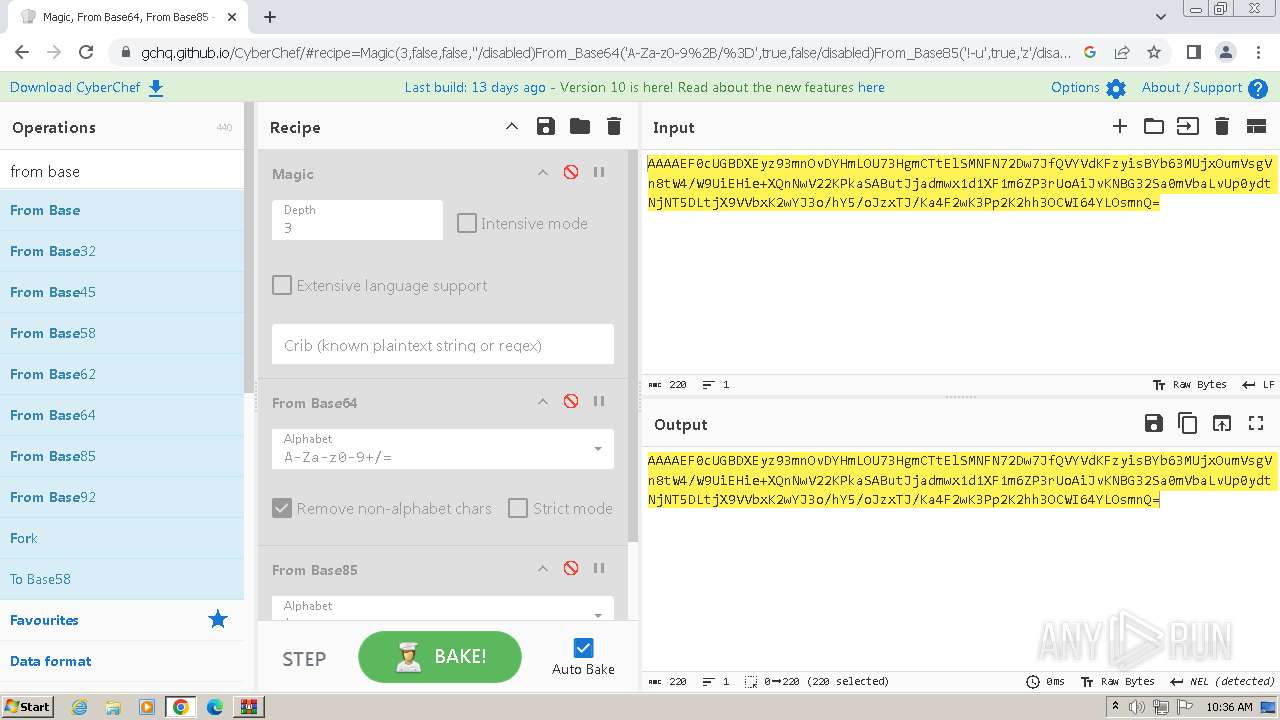Set breakpoint on From Base85 operation
The image size is (1280, 720).
(x=599, y=568)
